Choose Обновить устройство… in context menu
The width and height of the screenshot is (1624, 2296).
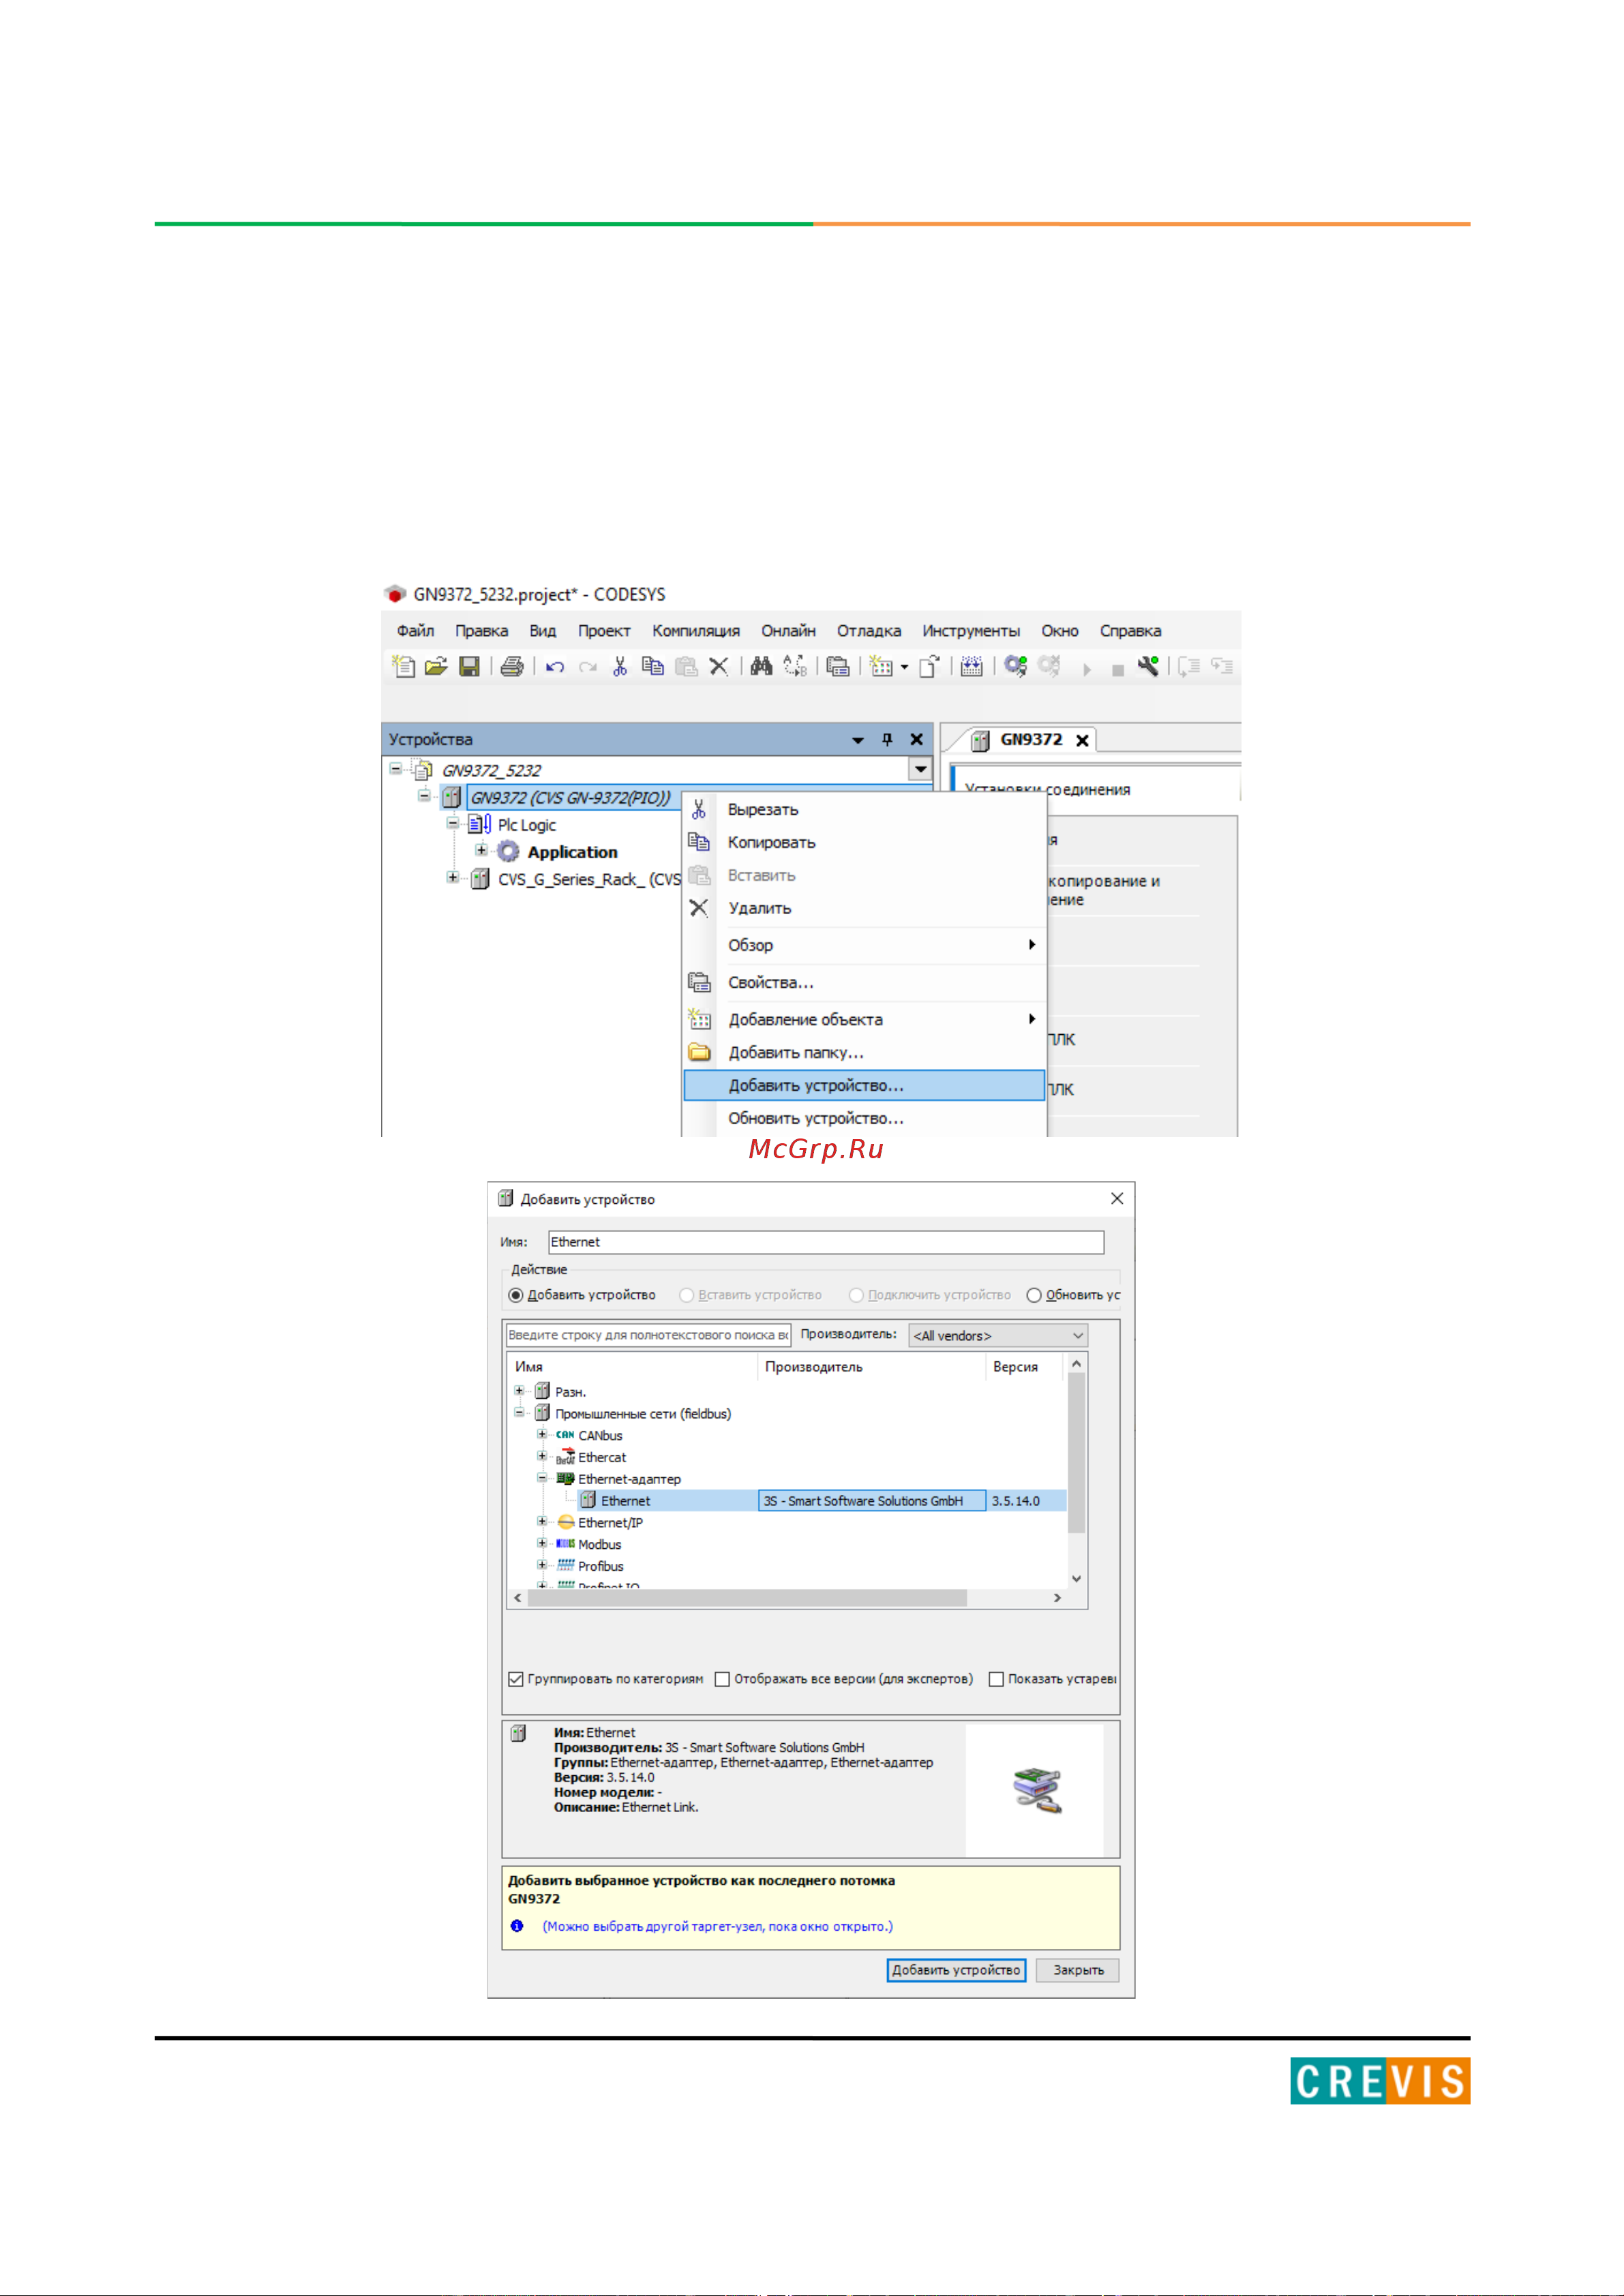click(864, 1118)
